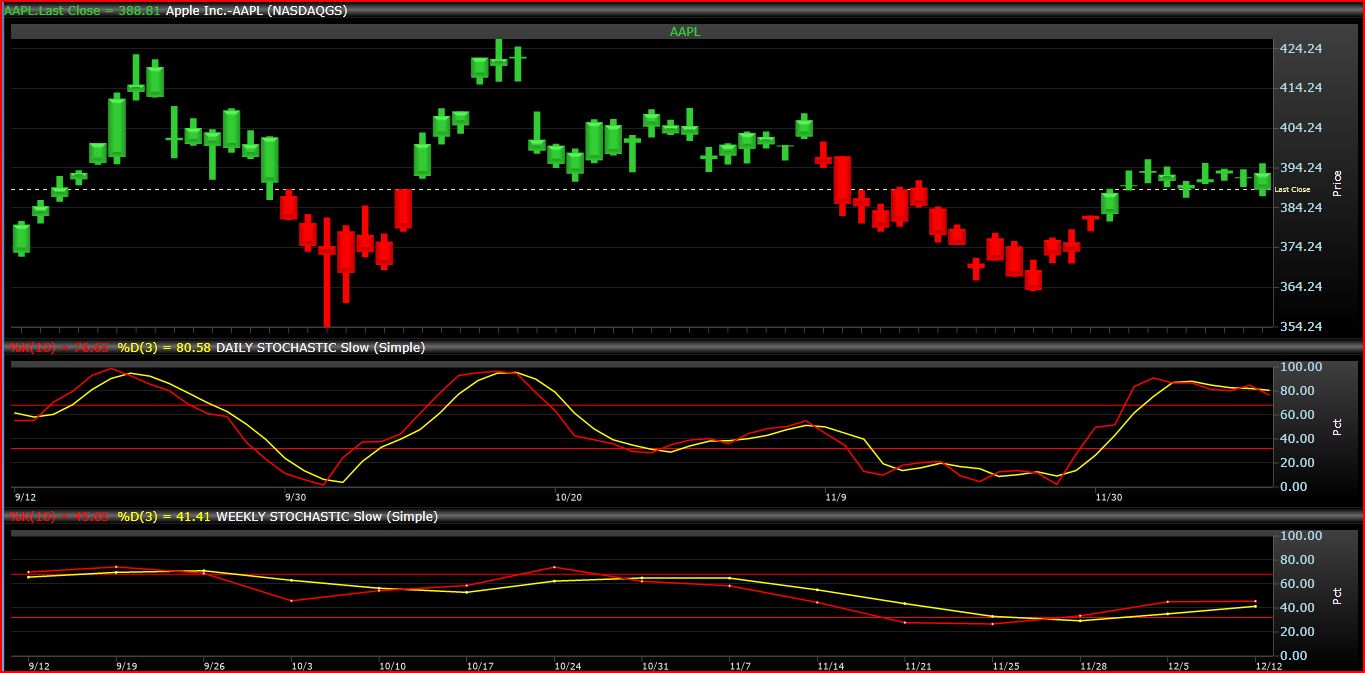Click the 'Pct' label of daily stochastic panel
Screen dimensions: 1365x673
click(x=1339, y=427)
